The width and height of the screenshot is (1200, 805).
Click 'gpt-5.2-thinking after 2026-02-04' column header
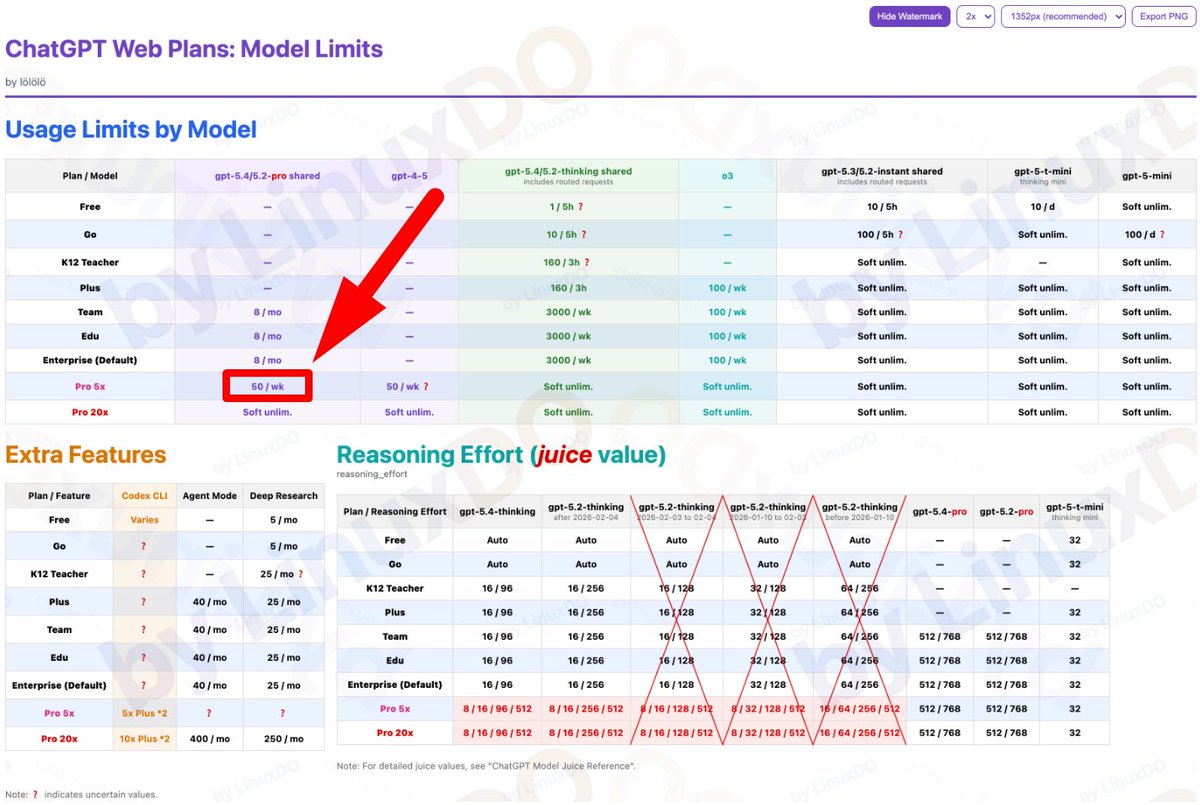coord(586,511)
